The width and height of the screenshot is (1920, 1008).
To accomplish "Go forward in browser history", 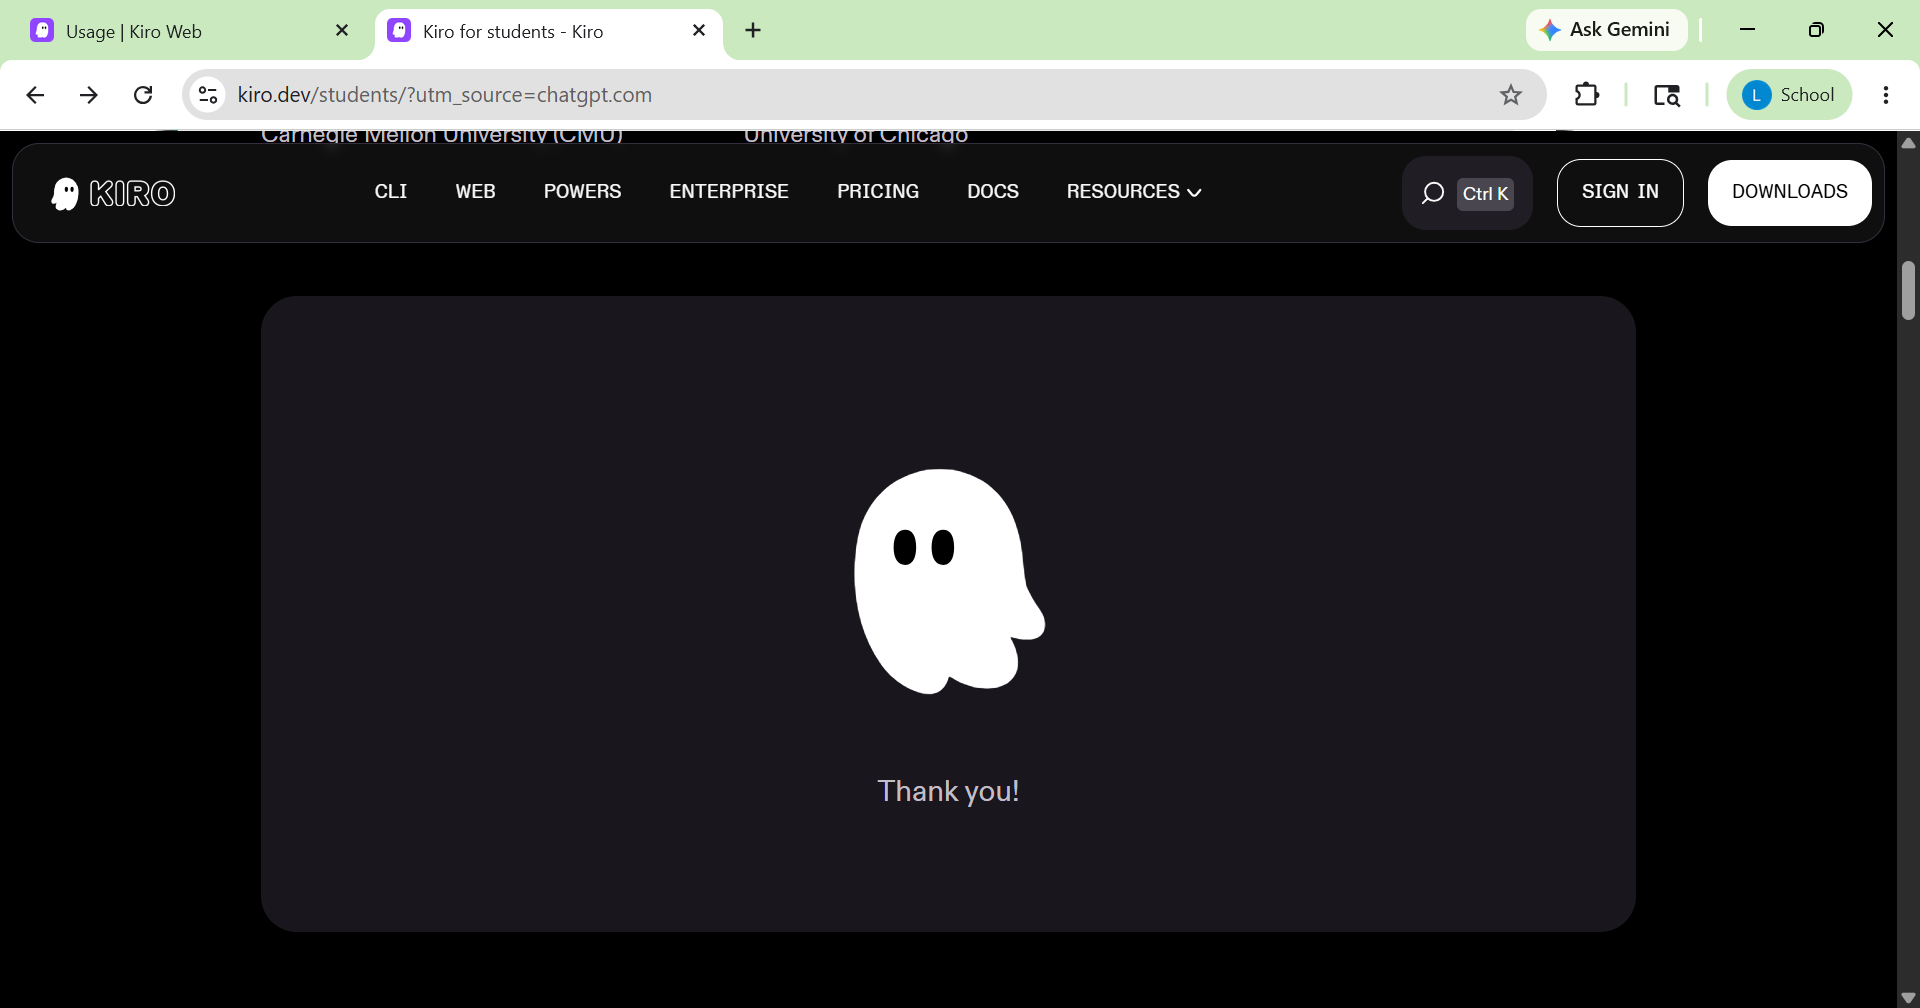I will coord(89,95).
